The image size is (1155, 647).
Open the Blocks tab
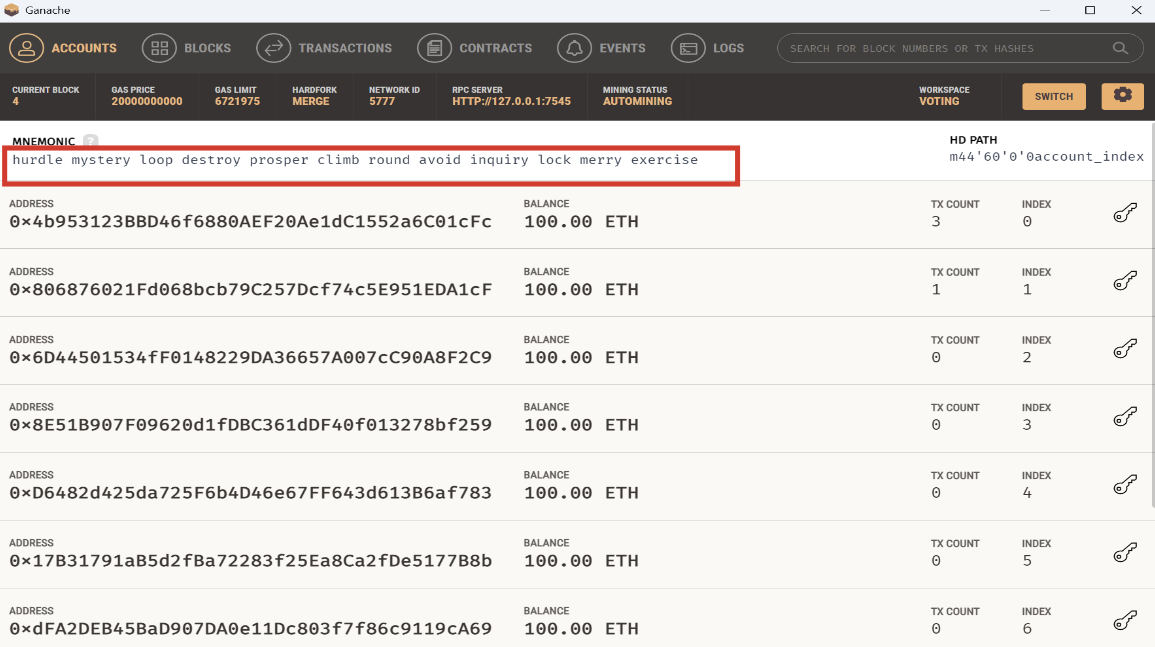pos(186,49)
